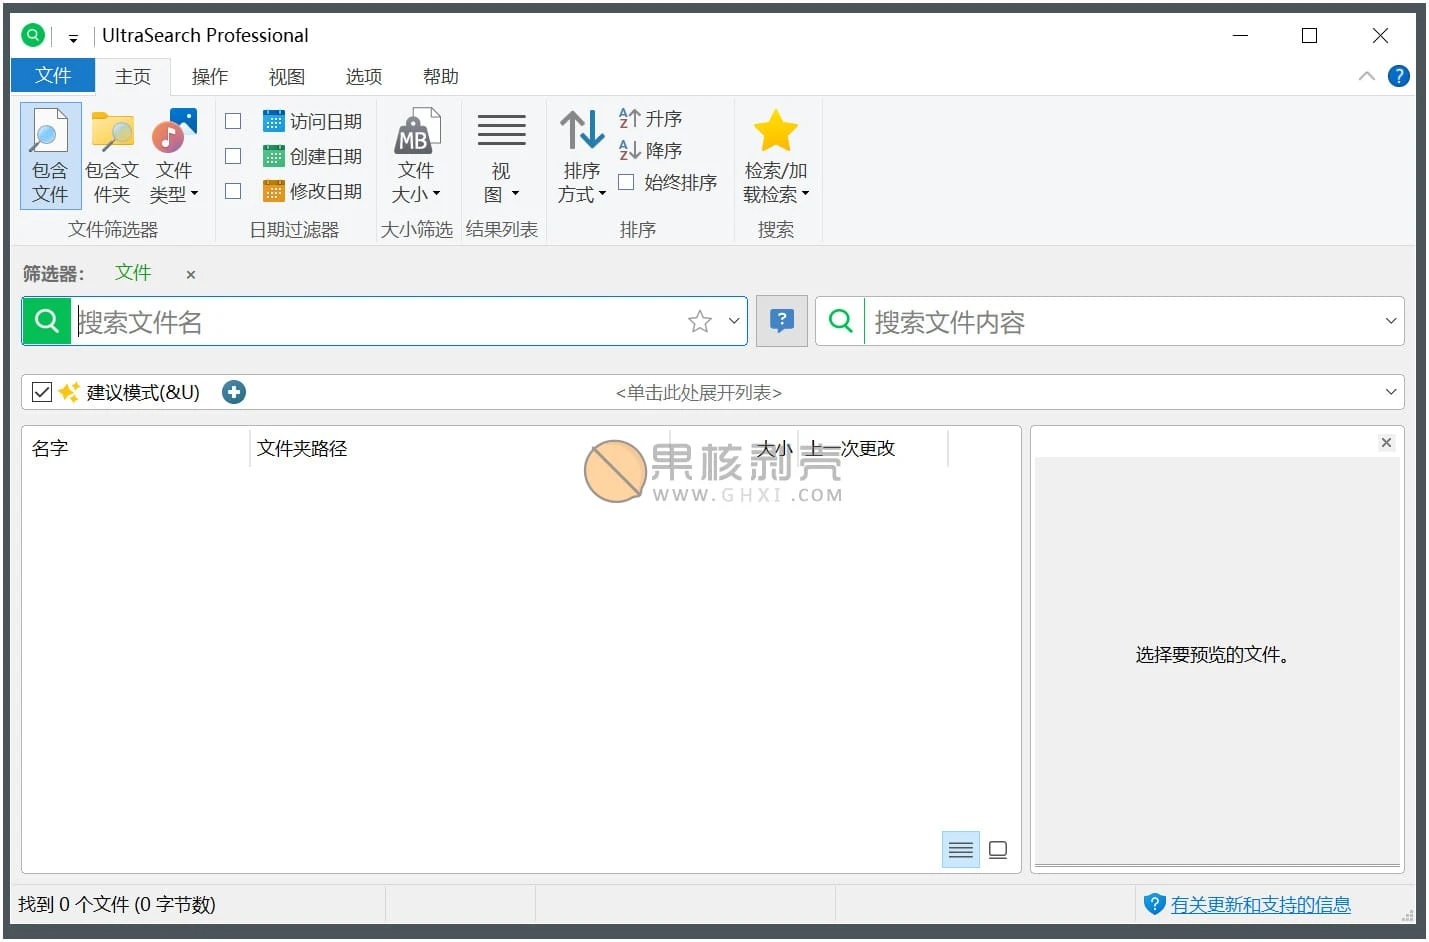Open the 操作 ribbon tab

pyautogui.click(x=209, y=77)
